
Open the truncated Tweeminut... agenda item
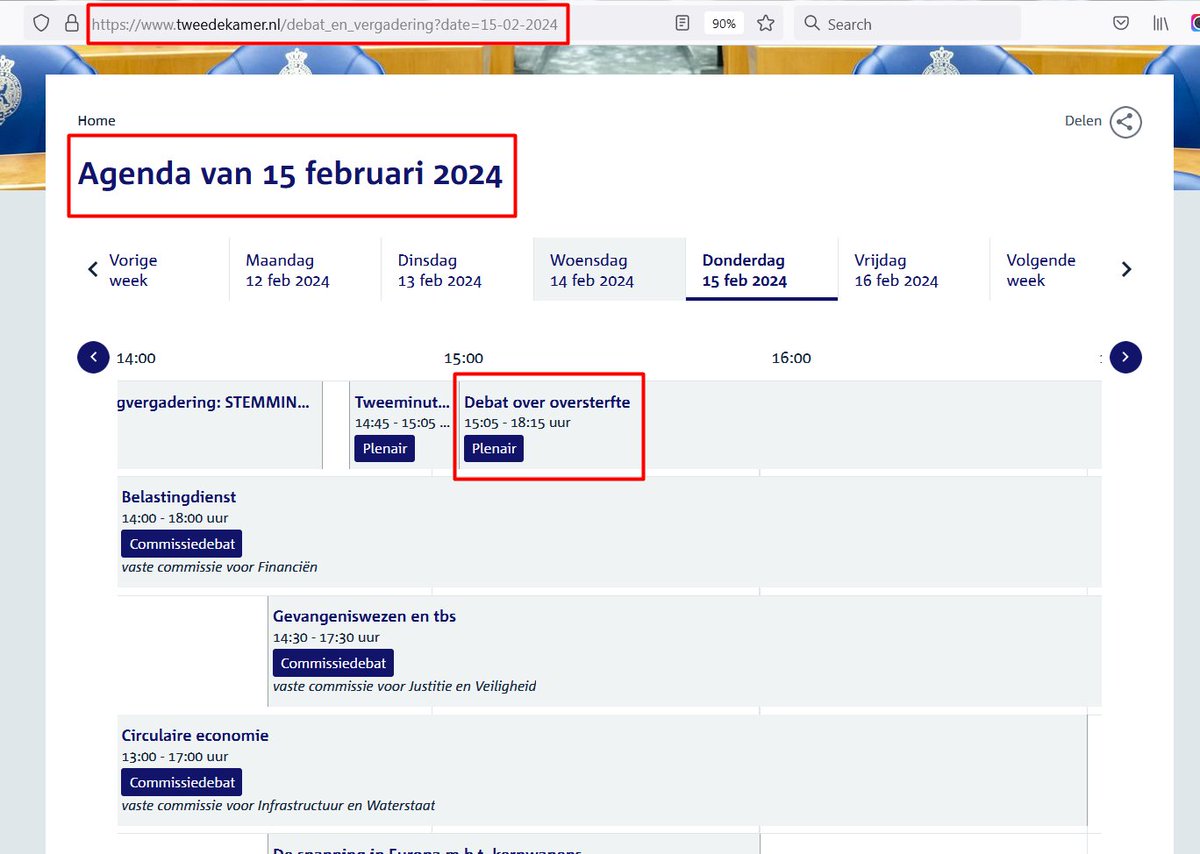[x=402, y=402]
